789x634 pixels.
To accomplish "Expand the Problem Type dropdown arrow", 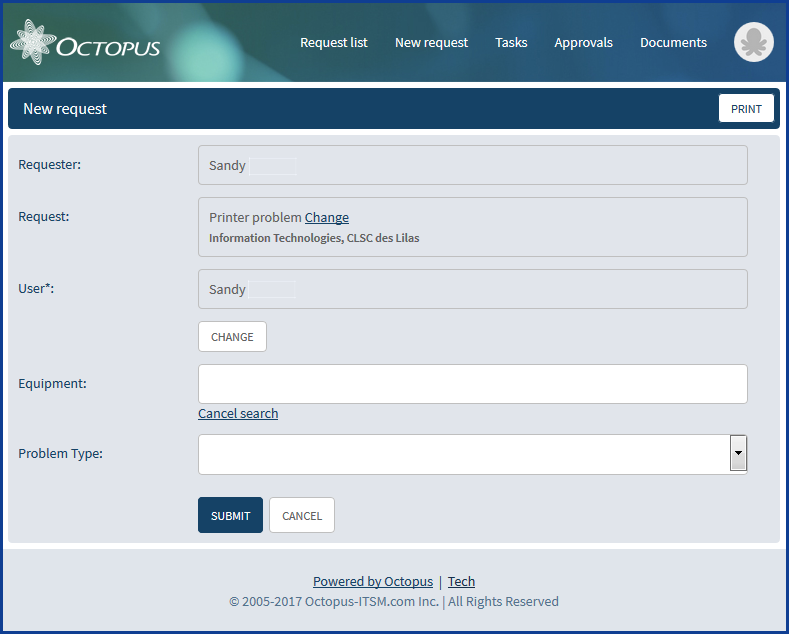I will [738, 453].
